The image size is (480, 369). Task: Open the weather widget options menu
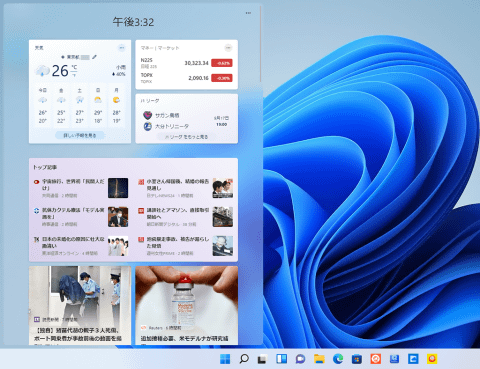click(x=122, y=48)
